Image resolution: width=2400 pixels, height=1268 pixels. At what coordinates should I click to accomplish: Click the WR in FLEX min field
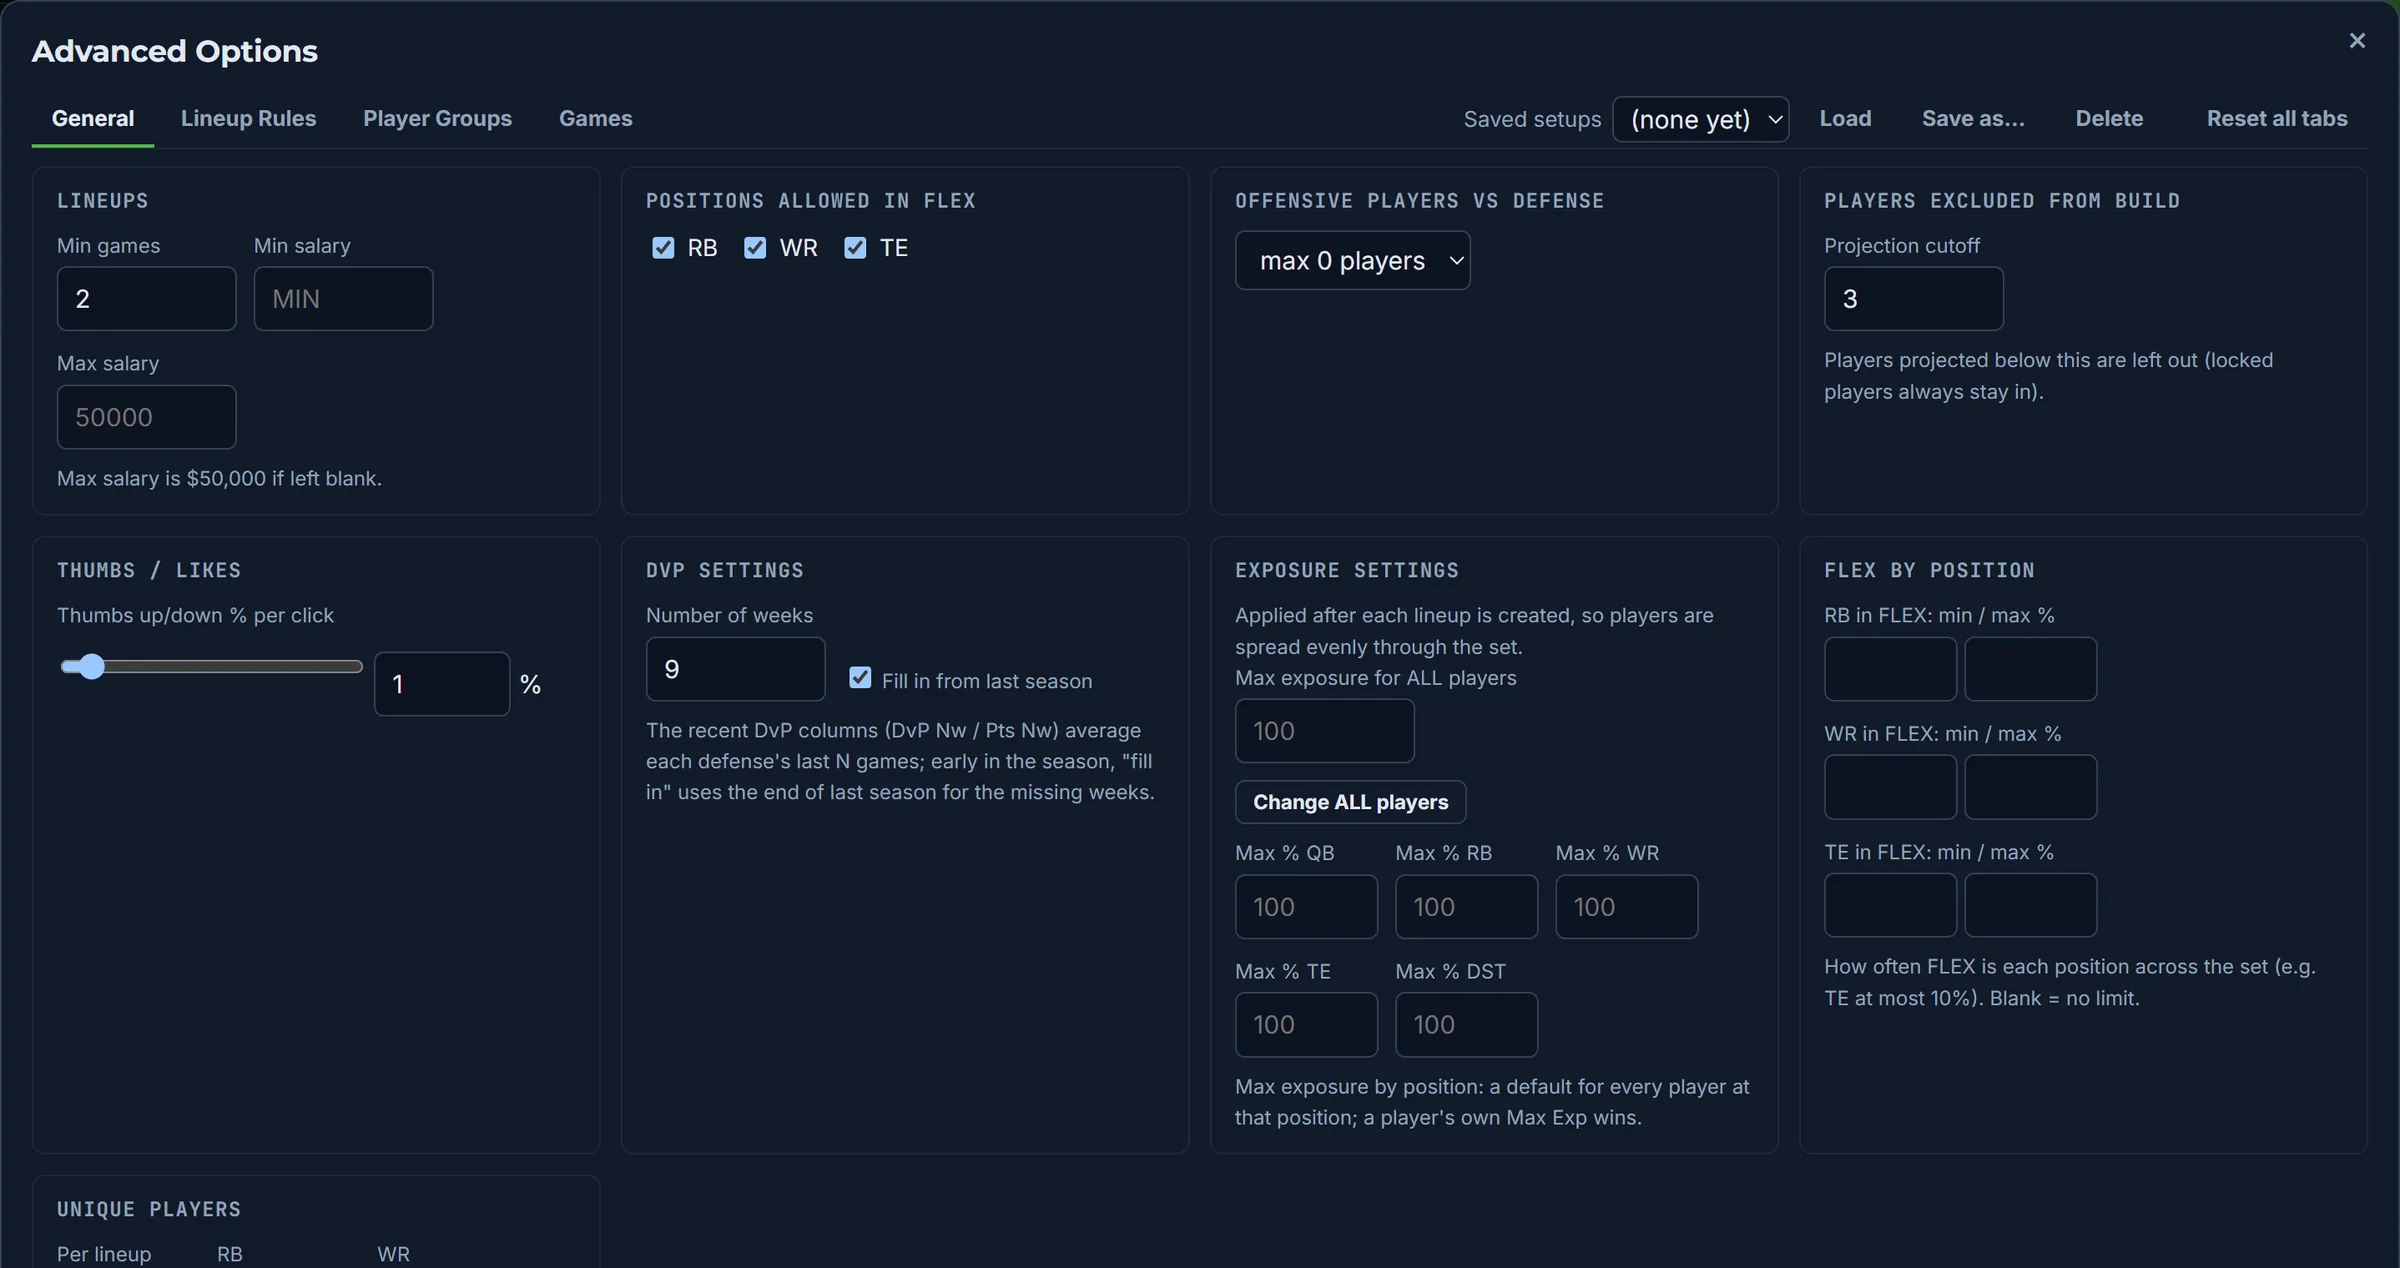[1890, 787]
